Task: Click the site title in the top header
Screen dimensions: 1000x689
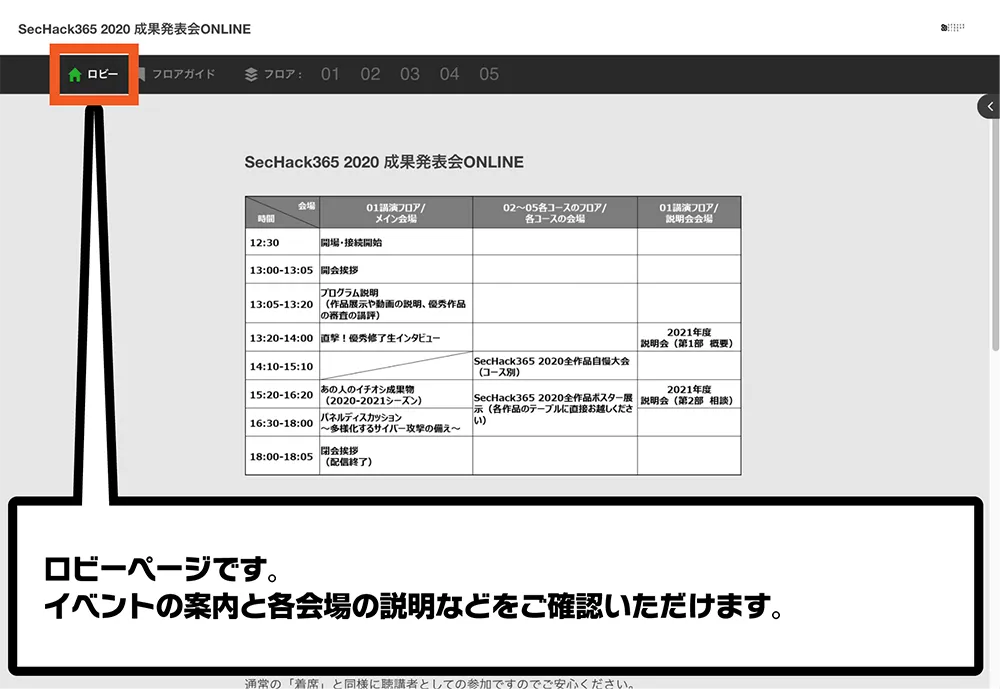Action: [x=135, y=29]
